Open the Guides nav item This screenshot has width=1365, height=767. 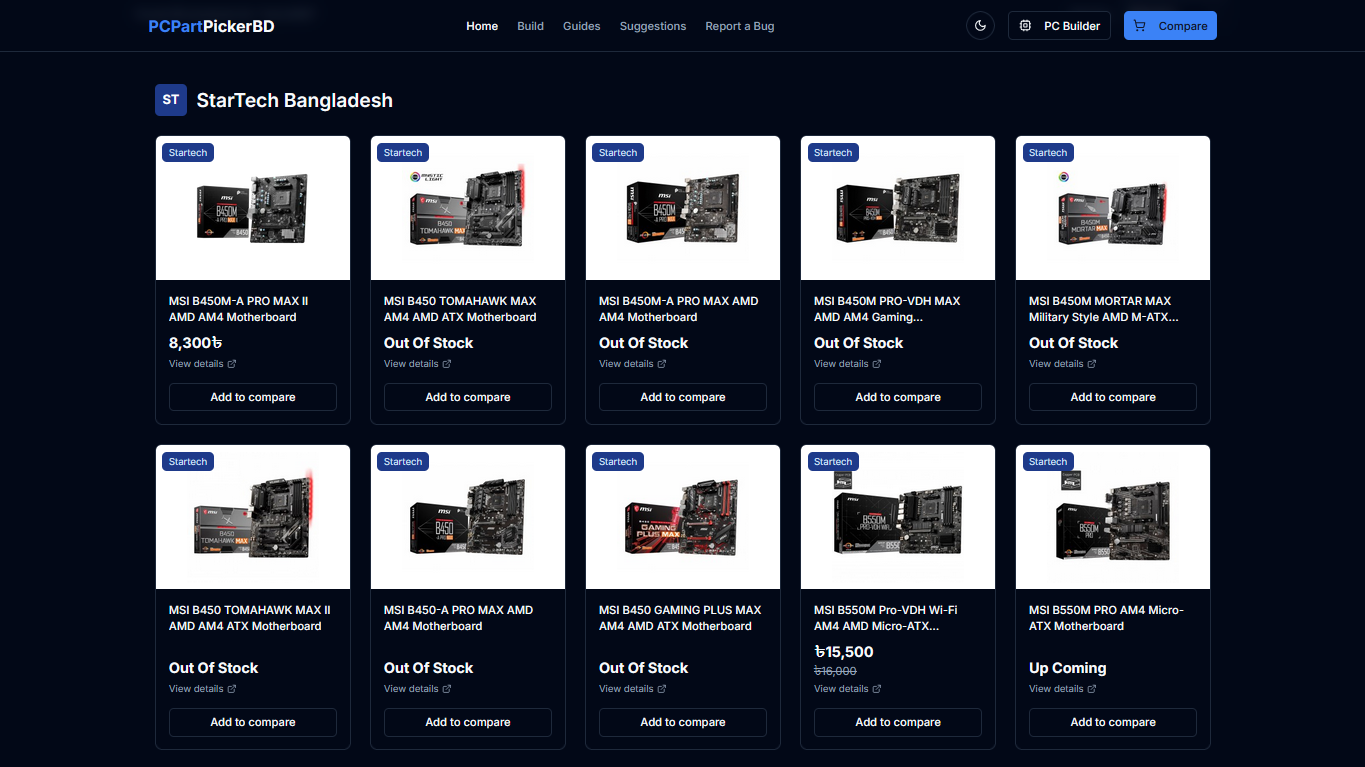tap(582, 26)
